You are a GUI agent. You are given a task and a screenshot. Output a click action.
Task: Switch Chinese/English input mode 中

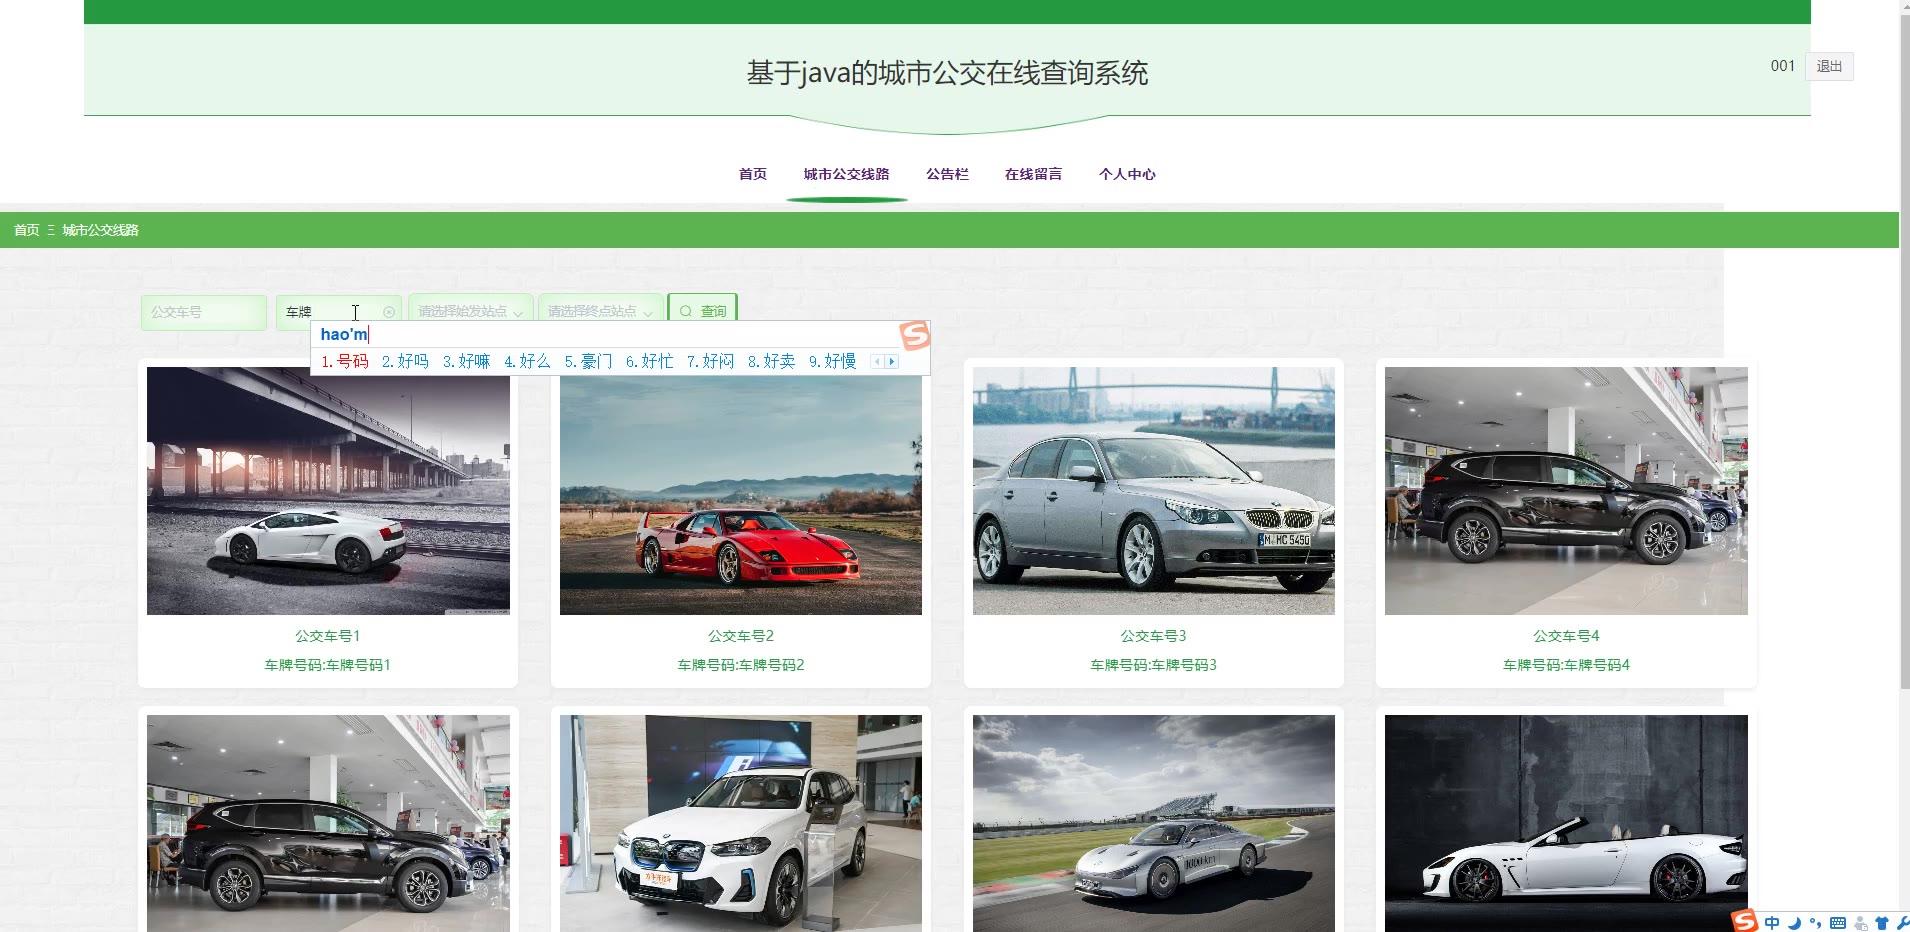click(1772, 923)
